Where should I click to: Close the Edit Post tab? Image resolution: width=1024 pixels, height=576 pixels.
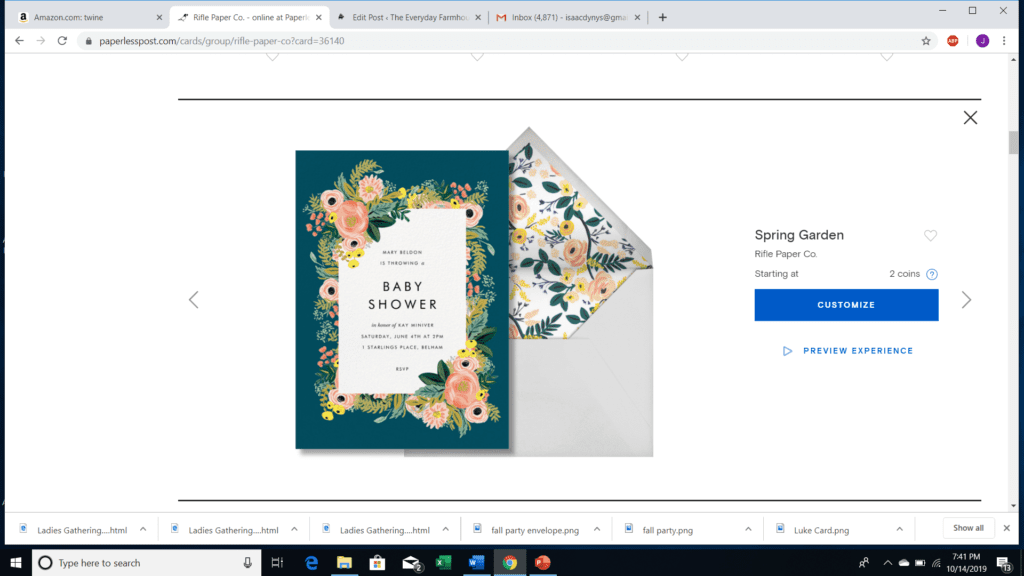(478, 18)
